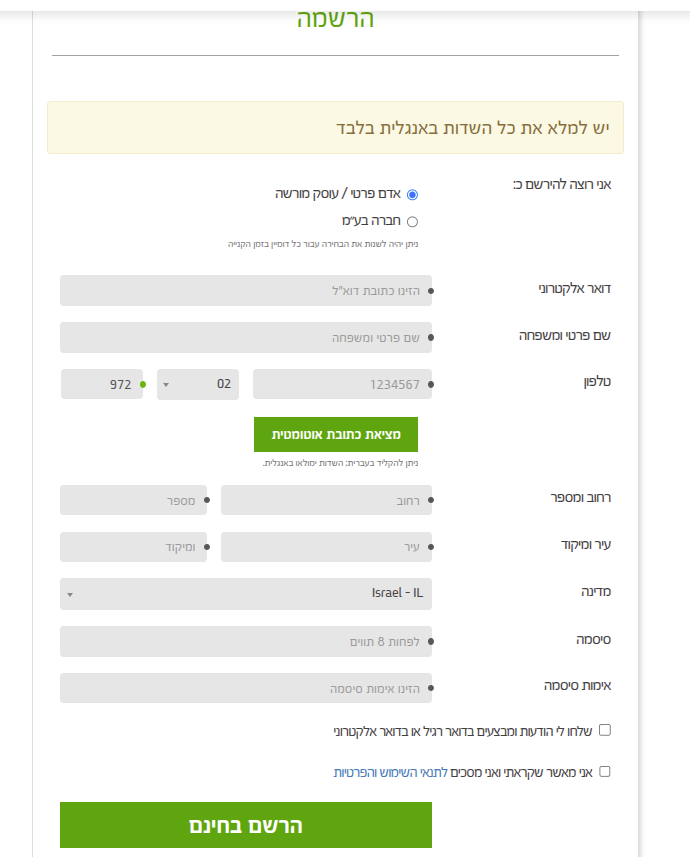Click the עיר city input field
The image size is (690, 857).
(x=326, y=547)
